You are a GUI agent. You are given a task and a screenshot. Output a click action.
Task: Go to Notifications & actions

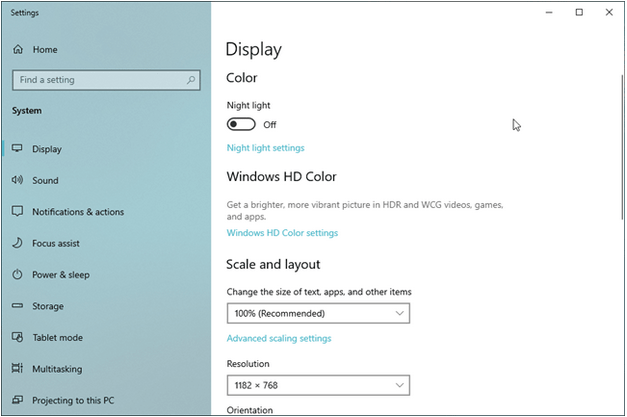pyautogui.click(x=78, y=211)
